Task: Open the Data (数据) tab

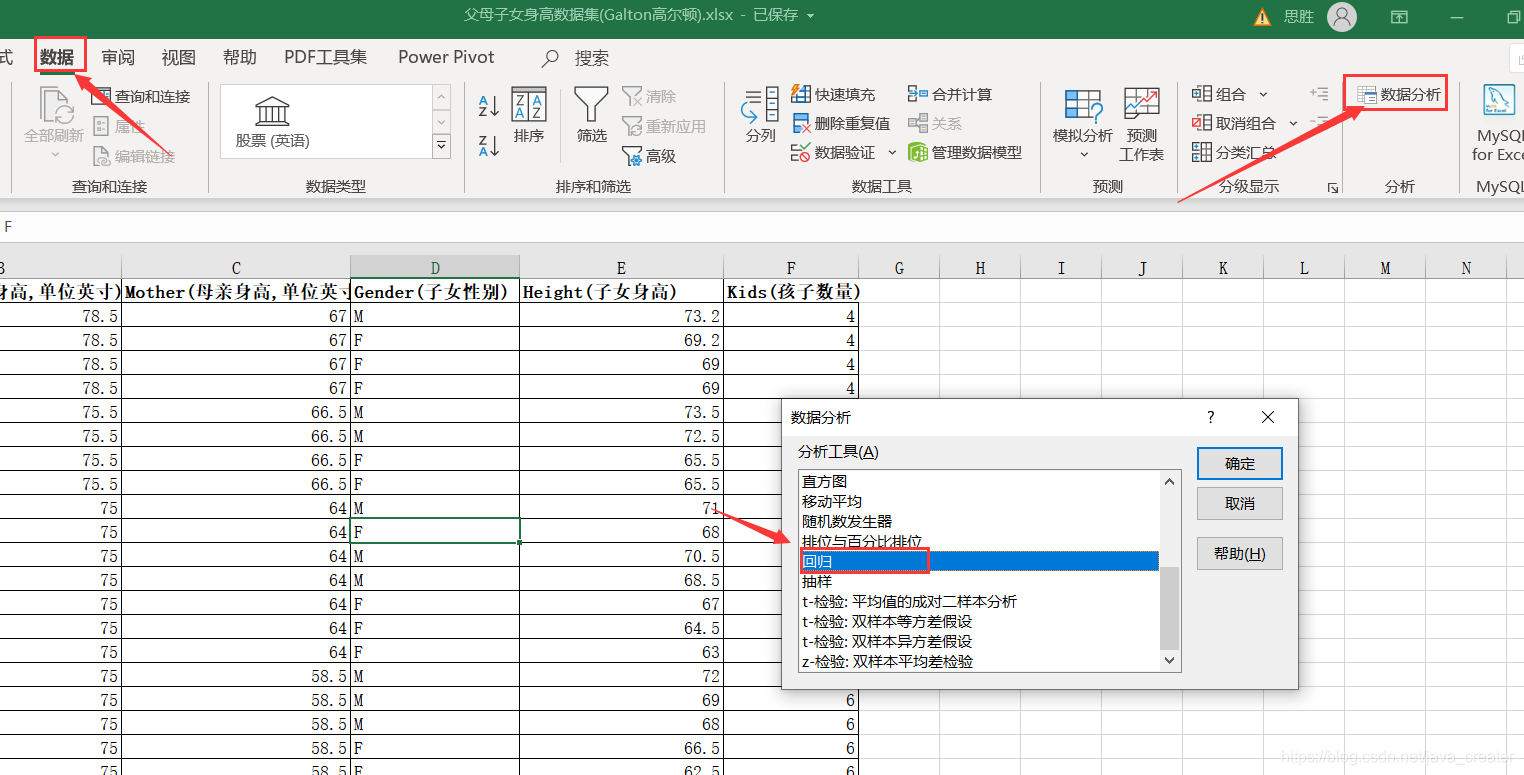Action: coord(57,57)
